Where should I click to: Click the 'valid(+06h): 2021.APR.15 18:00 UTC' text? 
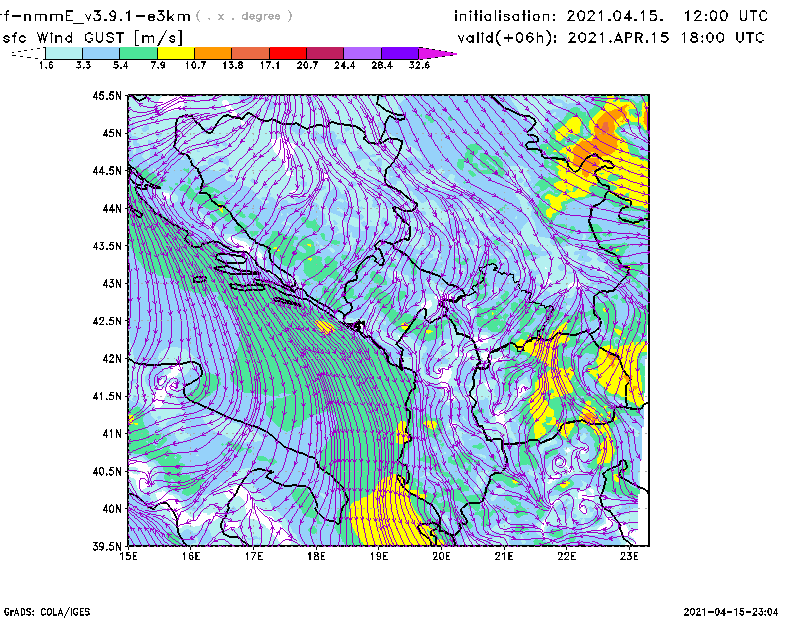[611, 38]
